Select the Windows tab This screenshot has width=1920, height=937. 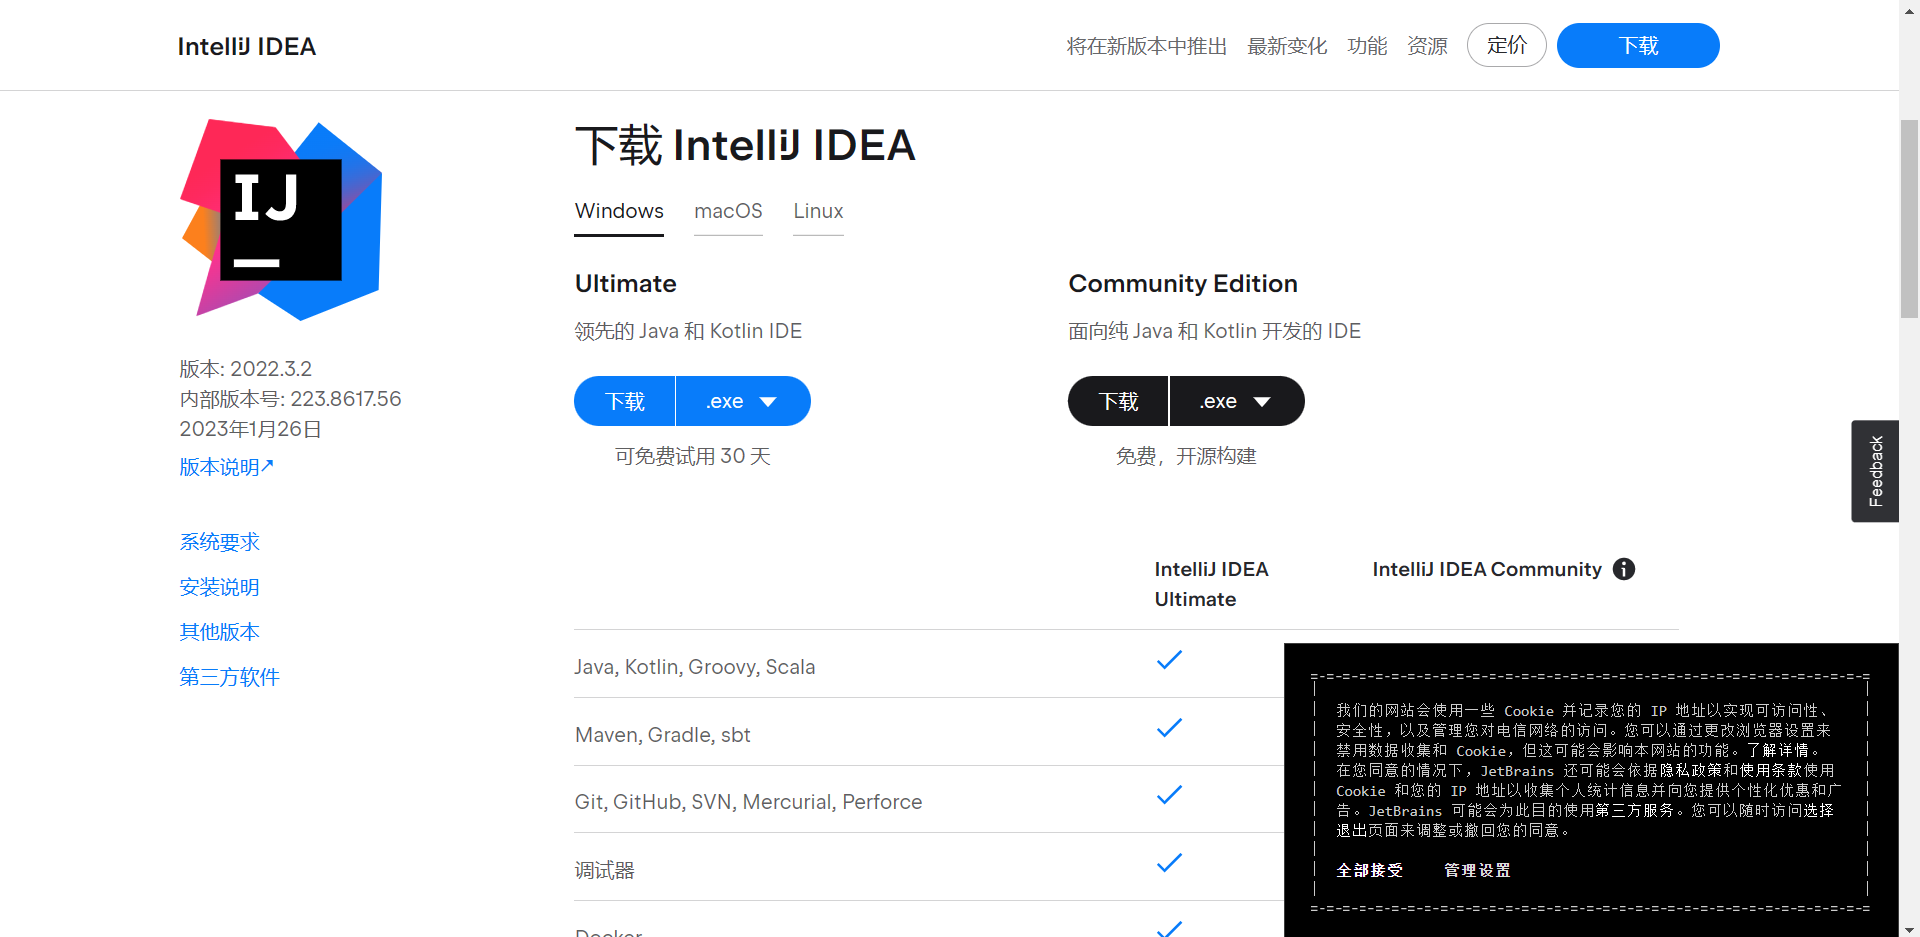tap(619, 211)
